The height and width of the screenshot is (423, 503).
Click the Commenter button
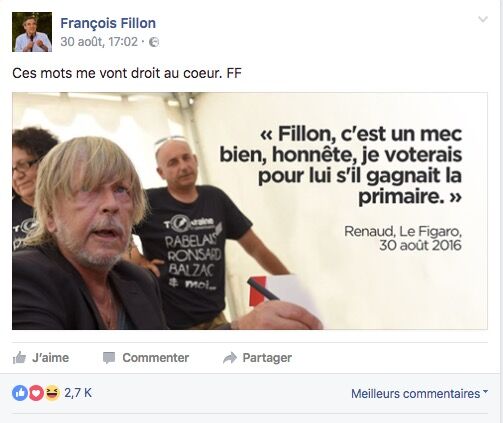click(x=146, y=358)
